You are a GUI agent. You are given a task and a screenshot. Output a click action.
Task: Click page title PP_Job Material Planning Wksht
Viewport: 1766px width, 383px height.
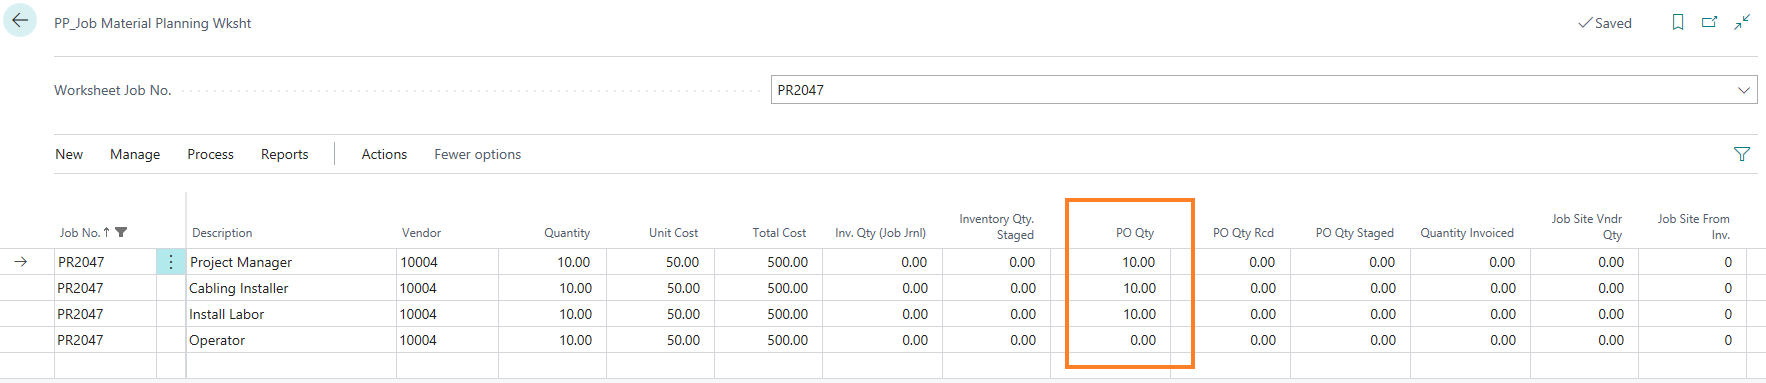tap(153, 23)
